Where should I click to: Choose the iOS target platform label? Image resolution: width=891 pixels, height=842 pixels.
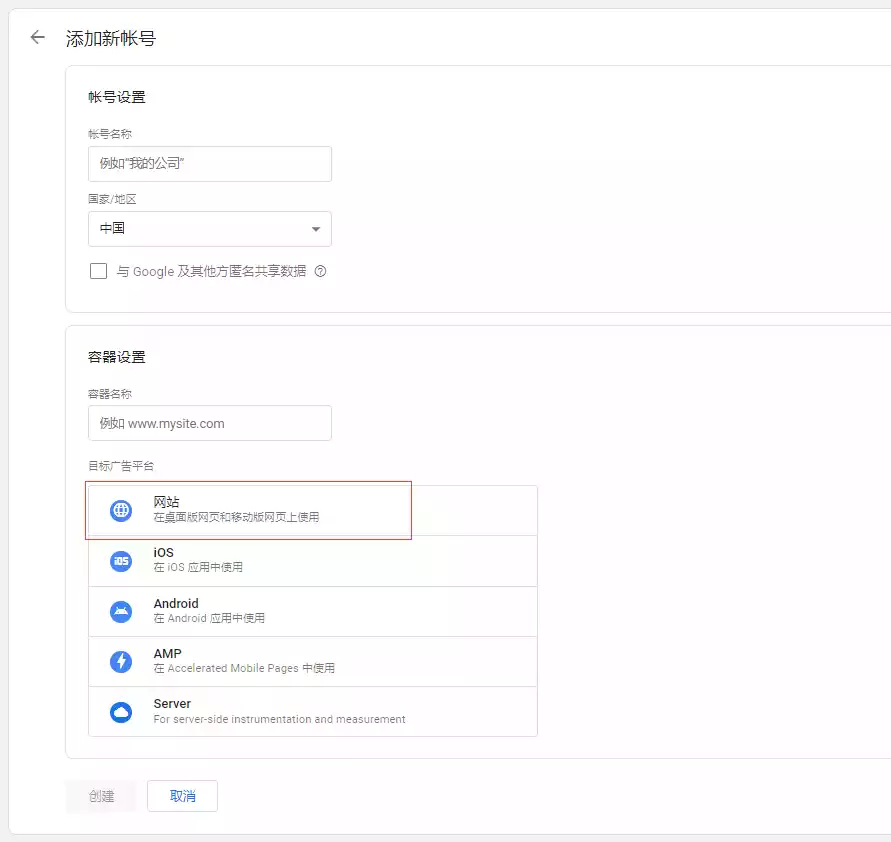click(164, 552)
